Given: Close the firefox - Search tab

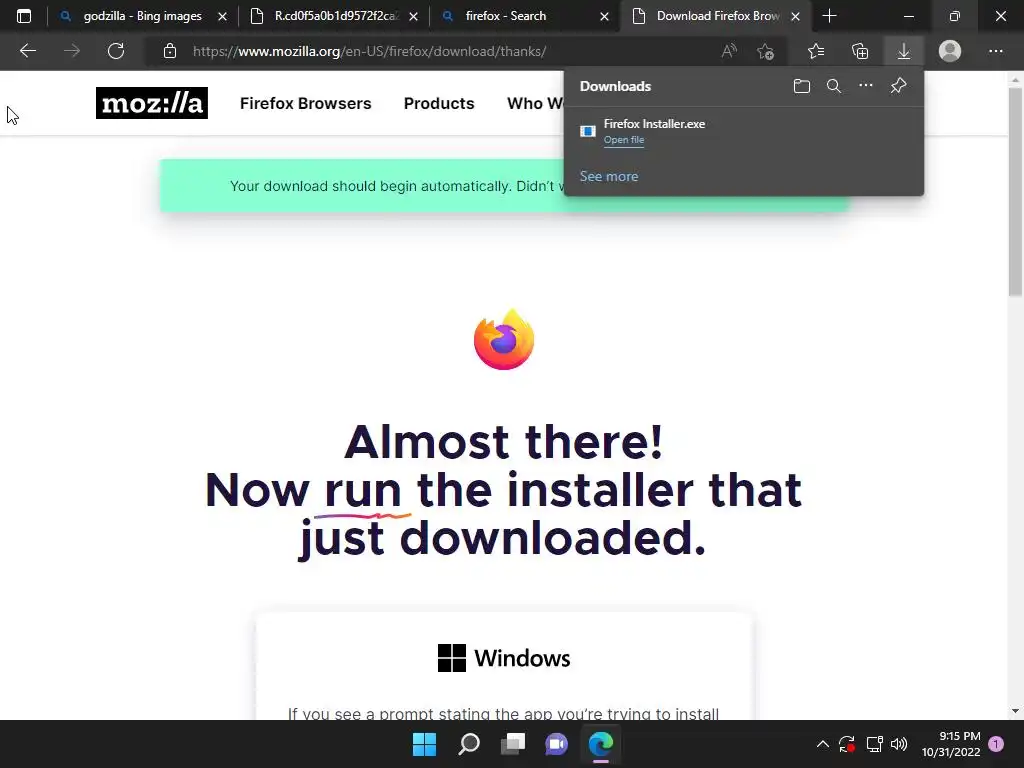Looking at the screenshot, I should click(604, 16).
